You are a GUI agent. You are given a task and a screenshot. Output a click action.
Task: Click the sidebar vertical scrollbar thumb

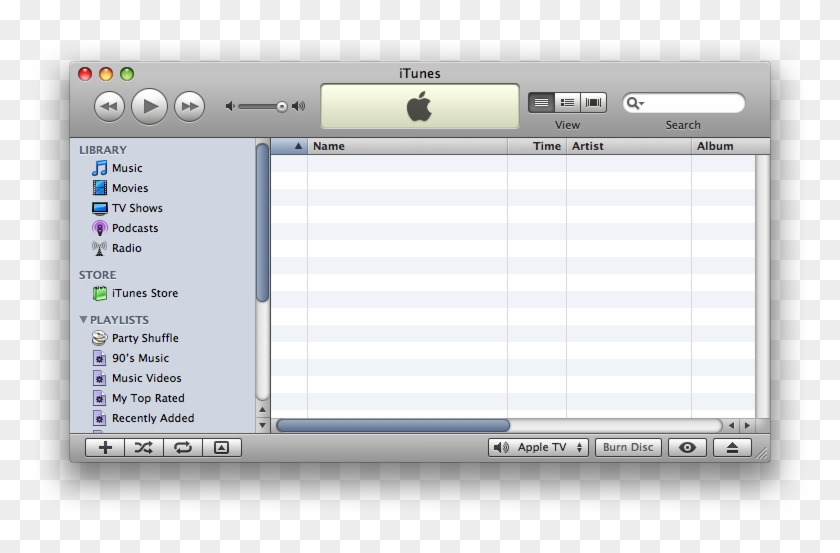pyautogui.click(x=262, y=223)
